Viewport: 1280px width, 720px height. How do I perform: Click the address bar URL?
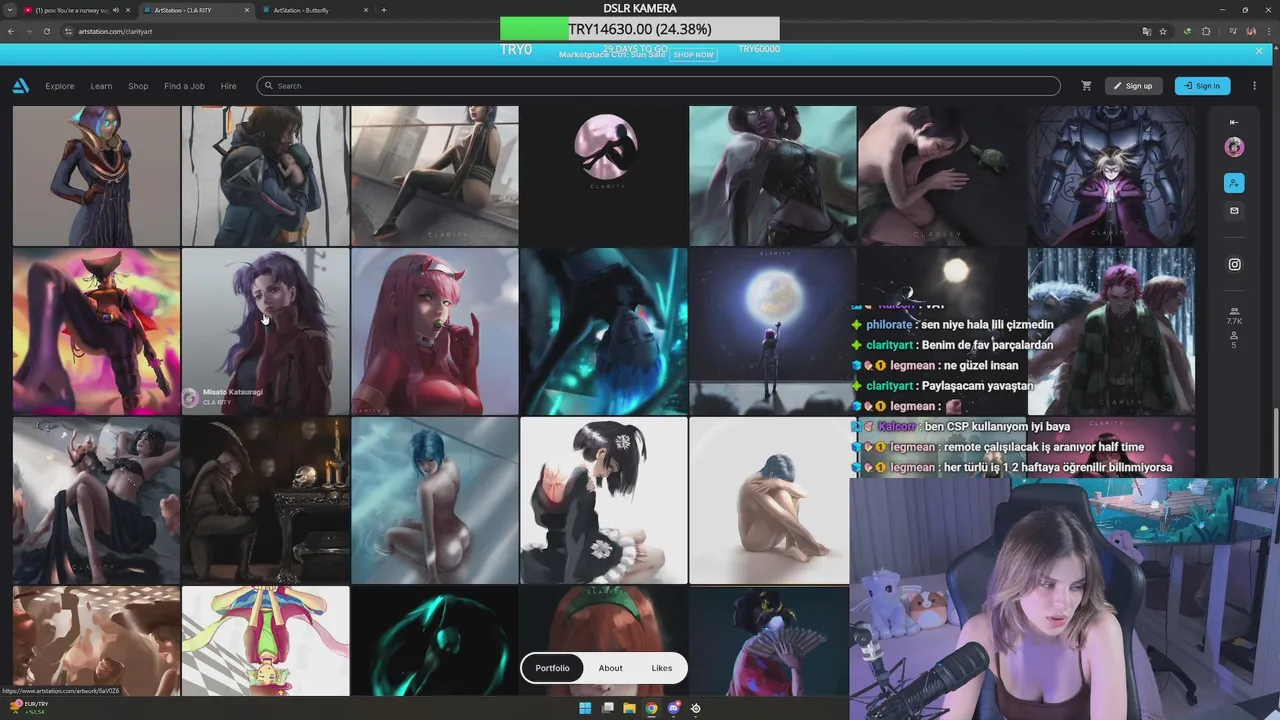pos(115,31)
